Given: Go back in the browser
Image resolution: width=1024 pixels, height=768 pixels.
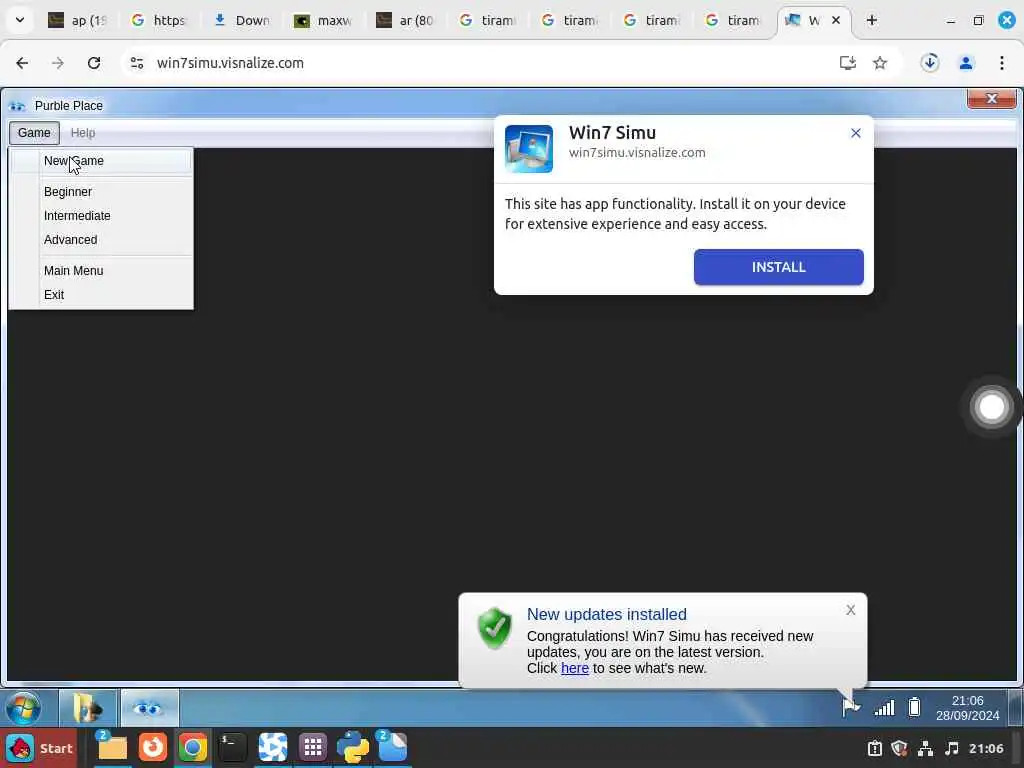Looking at the screenshot, I should 22,63.
